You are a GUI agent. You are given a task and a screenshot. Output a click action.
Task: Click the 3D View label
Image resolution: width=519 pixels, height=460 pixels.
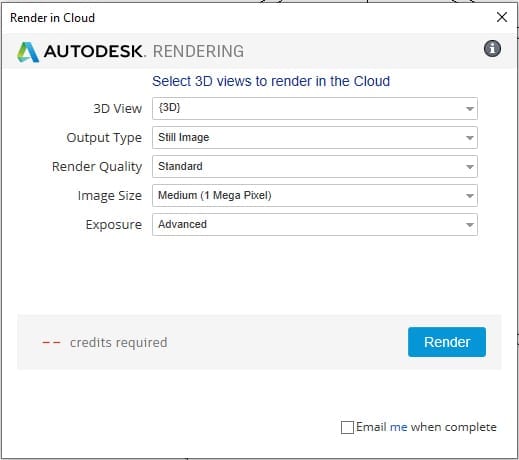[118, 109]
